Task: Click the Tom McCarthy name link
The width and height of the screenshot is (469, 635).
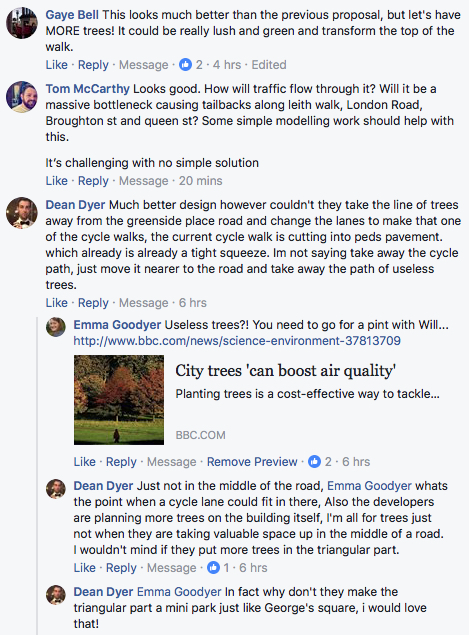Action: 87,89
